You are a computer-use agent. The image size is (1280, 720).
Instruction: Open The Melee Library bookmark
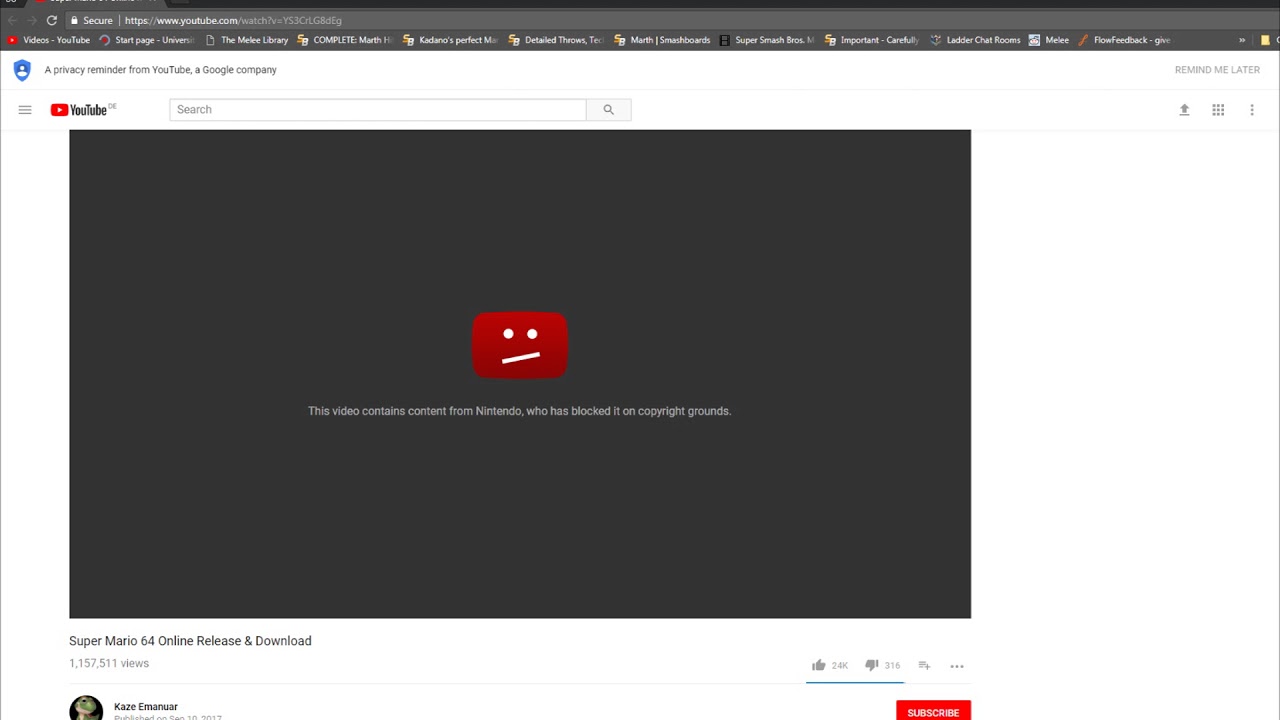(x=246, y=40)
